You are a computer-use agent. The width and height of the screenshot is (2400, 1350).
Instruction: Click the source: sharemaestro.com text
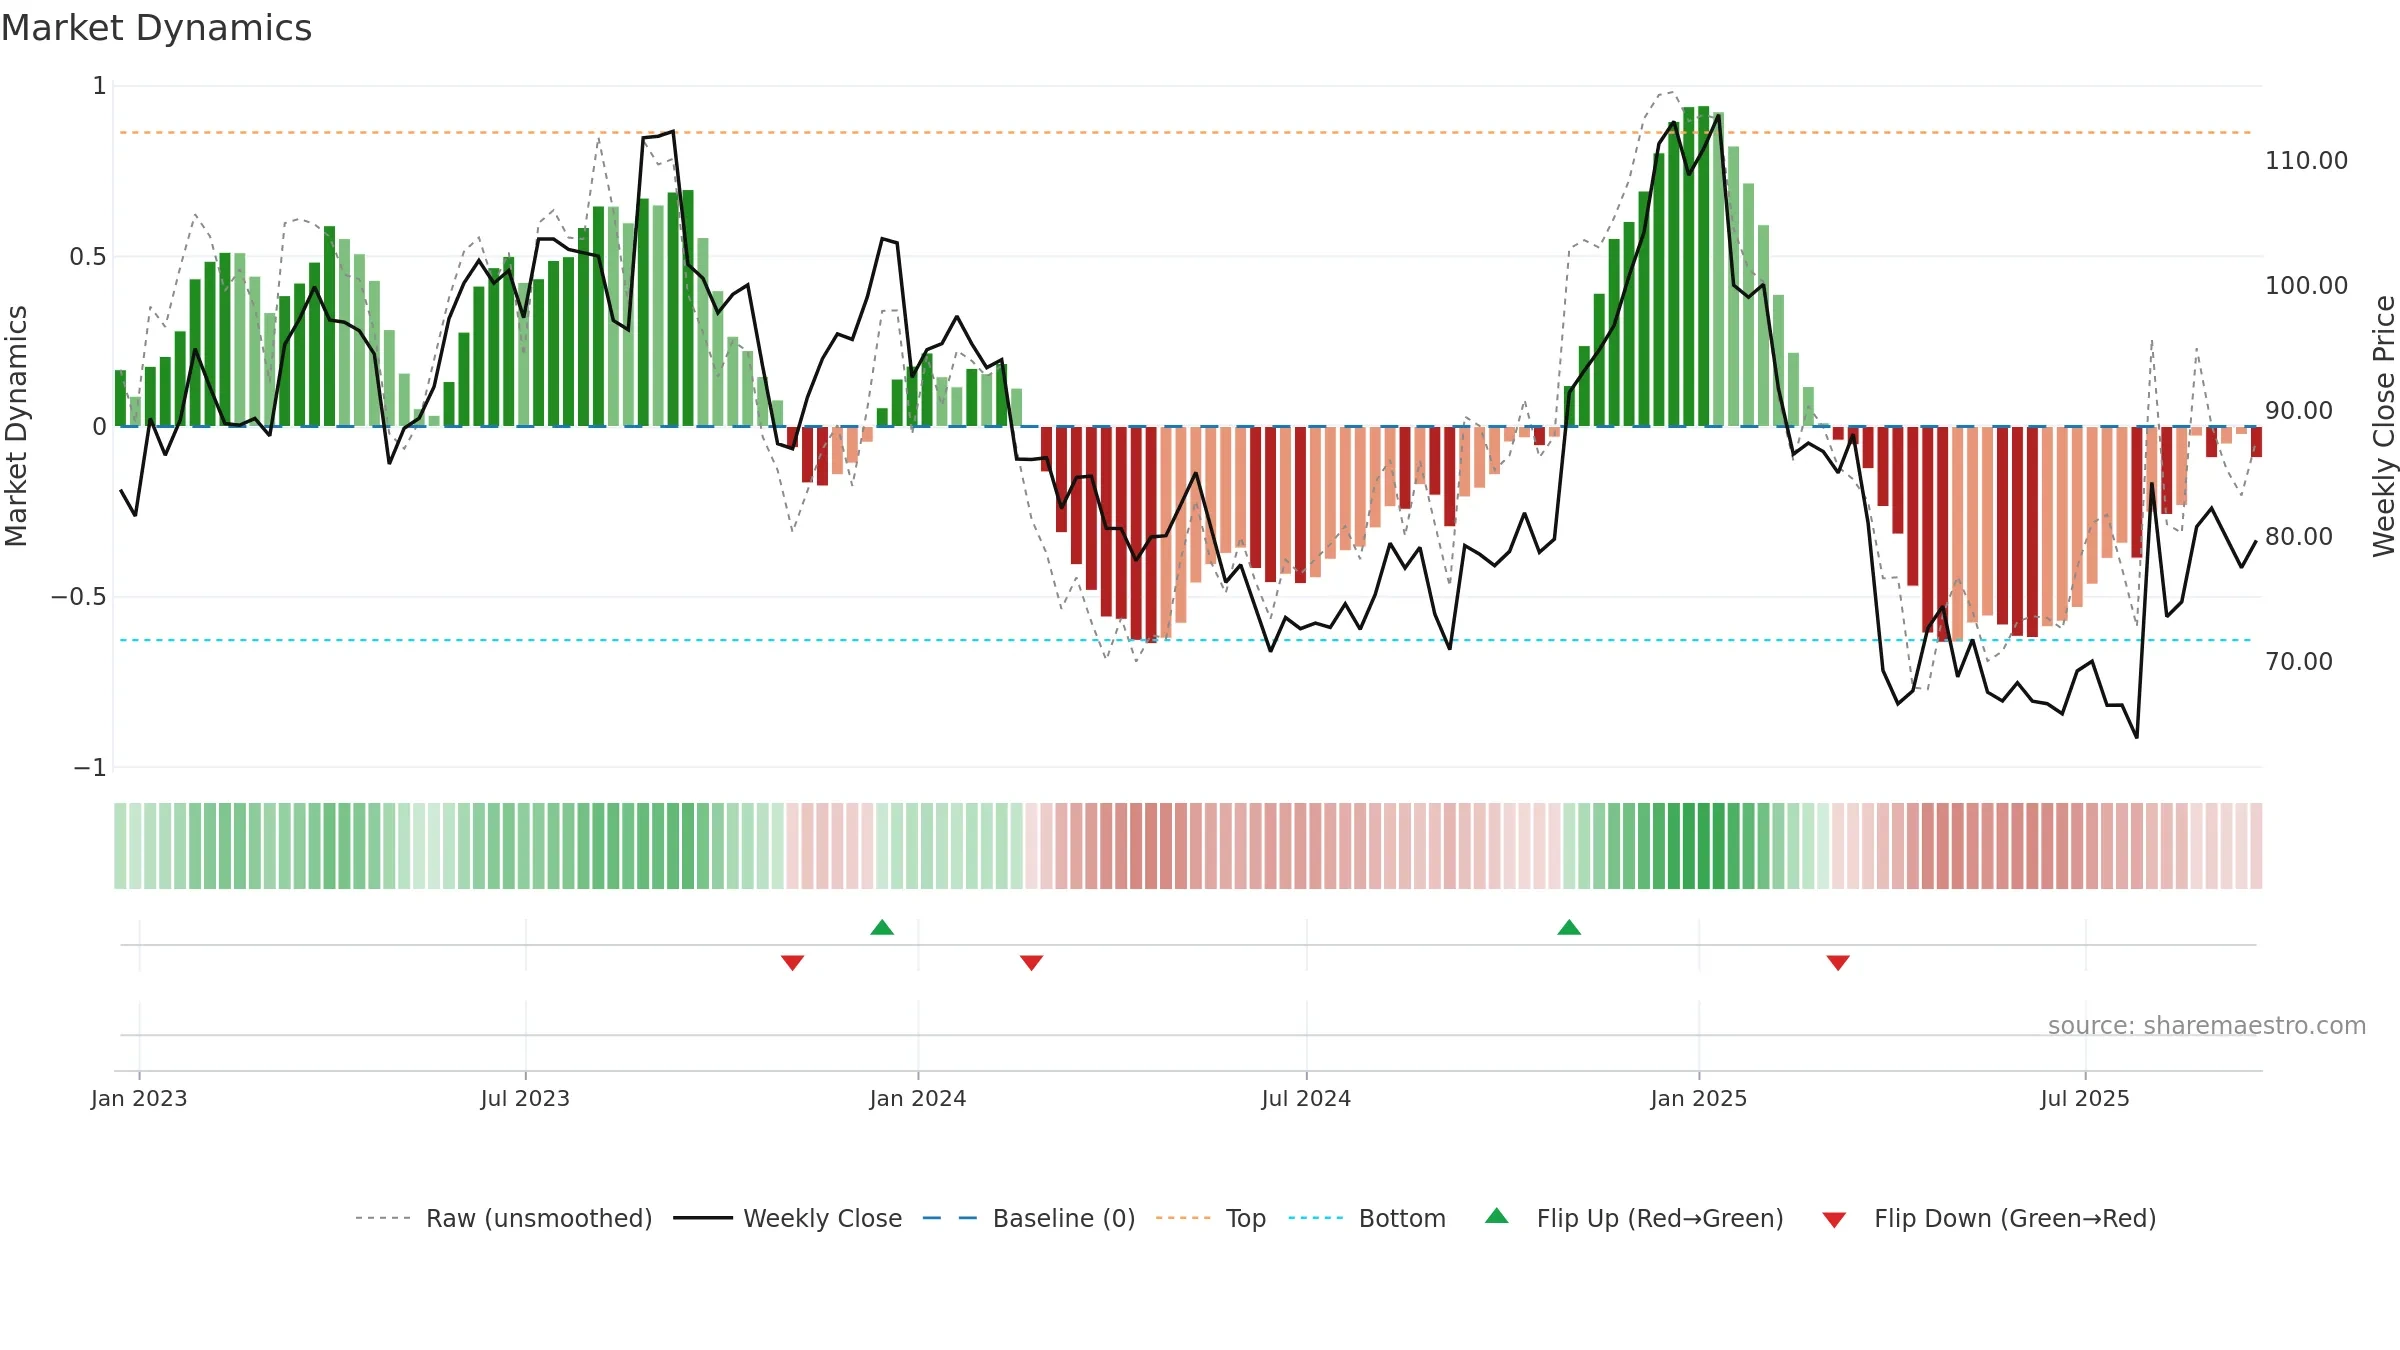click(2207, 1025)
